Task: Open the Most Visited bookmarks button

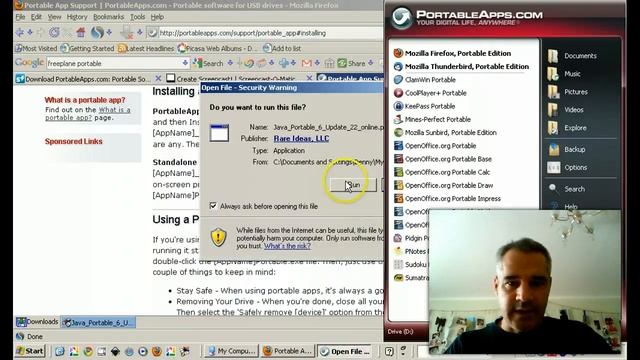Action: click(36, 48)
